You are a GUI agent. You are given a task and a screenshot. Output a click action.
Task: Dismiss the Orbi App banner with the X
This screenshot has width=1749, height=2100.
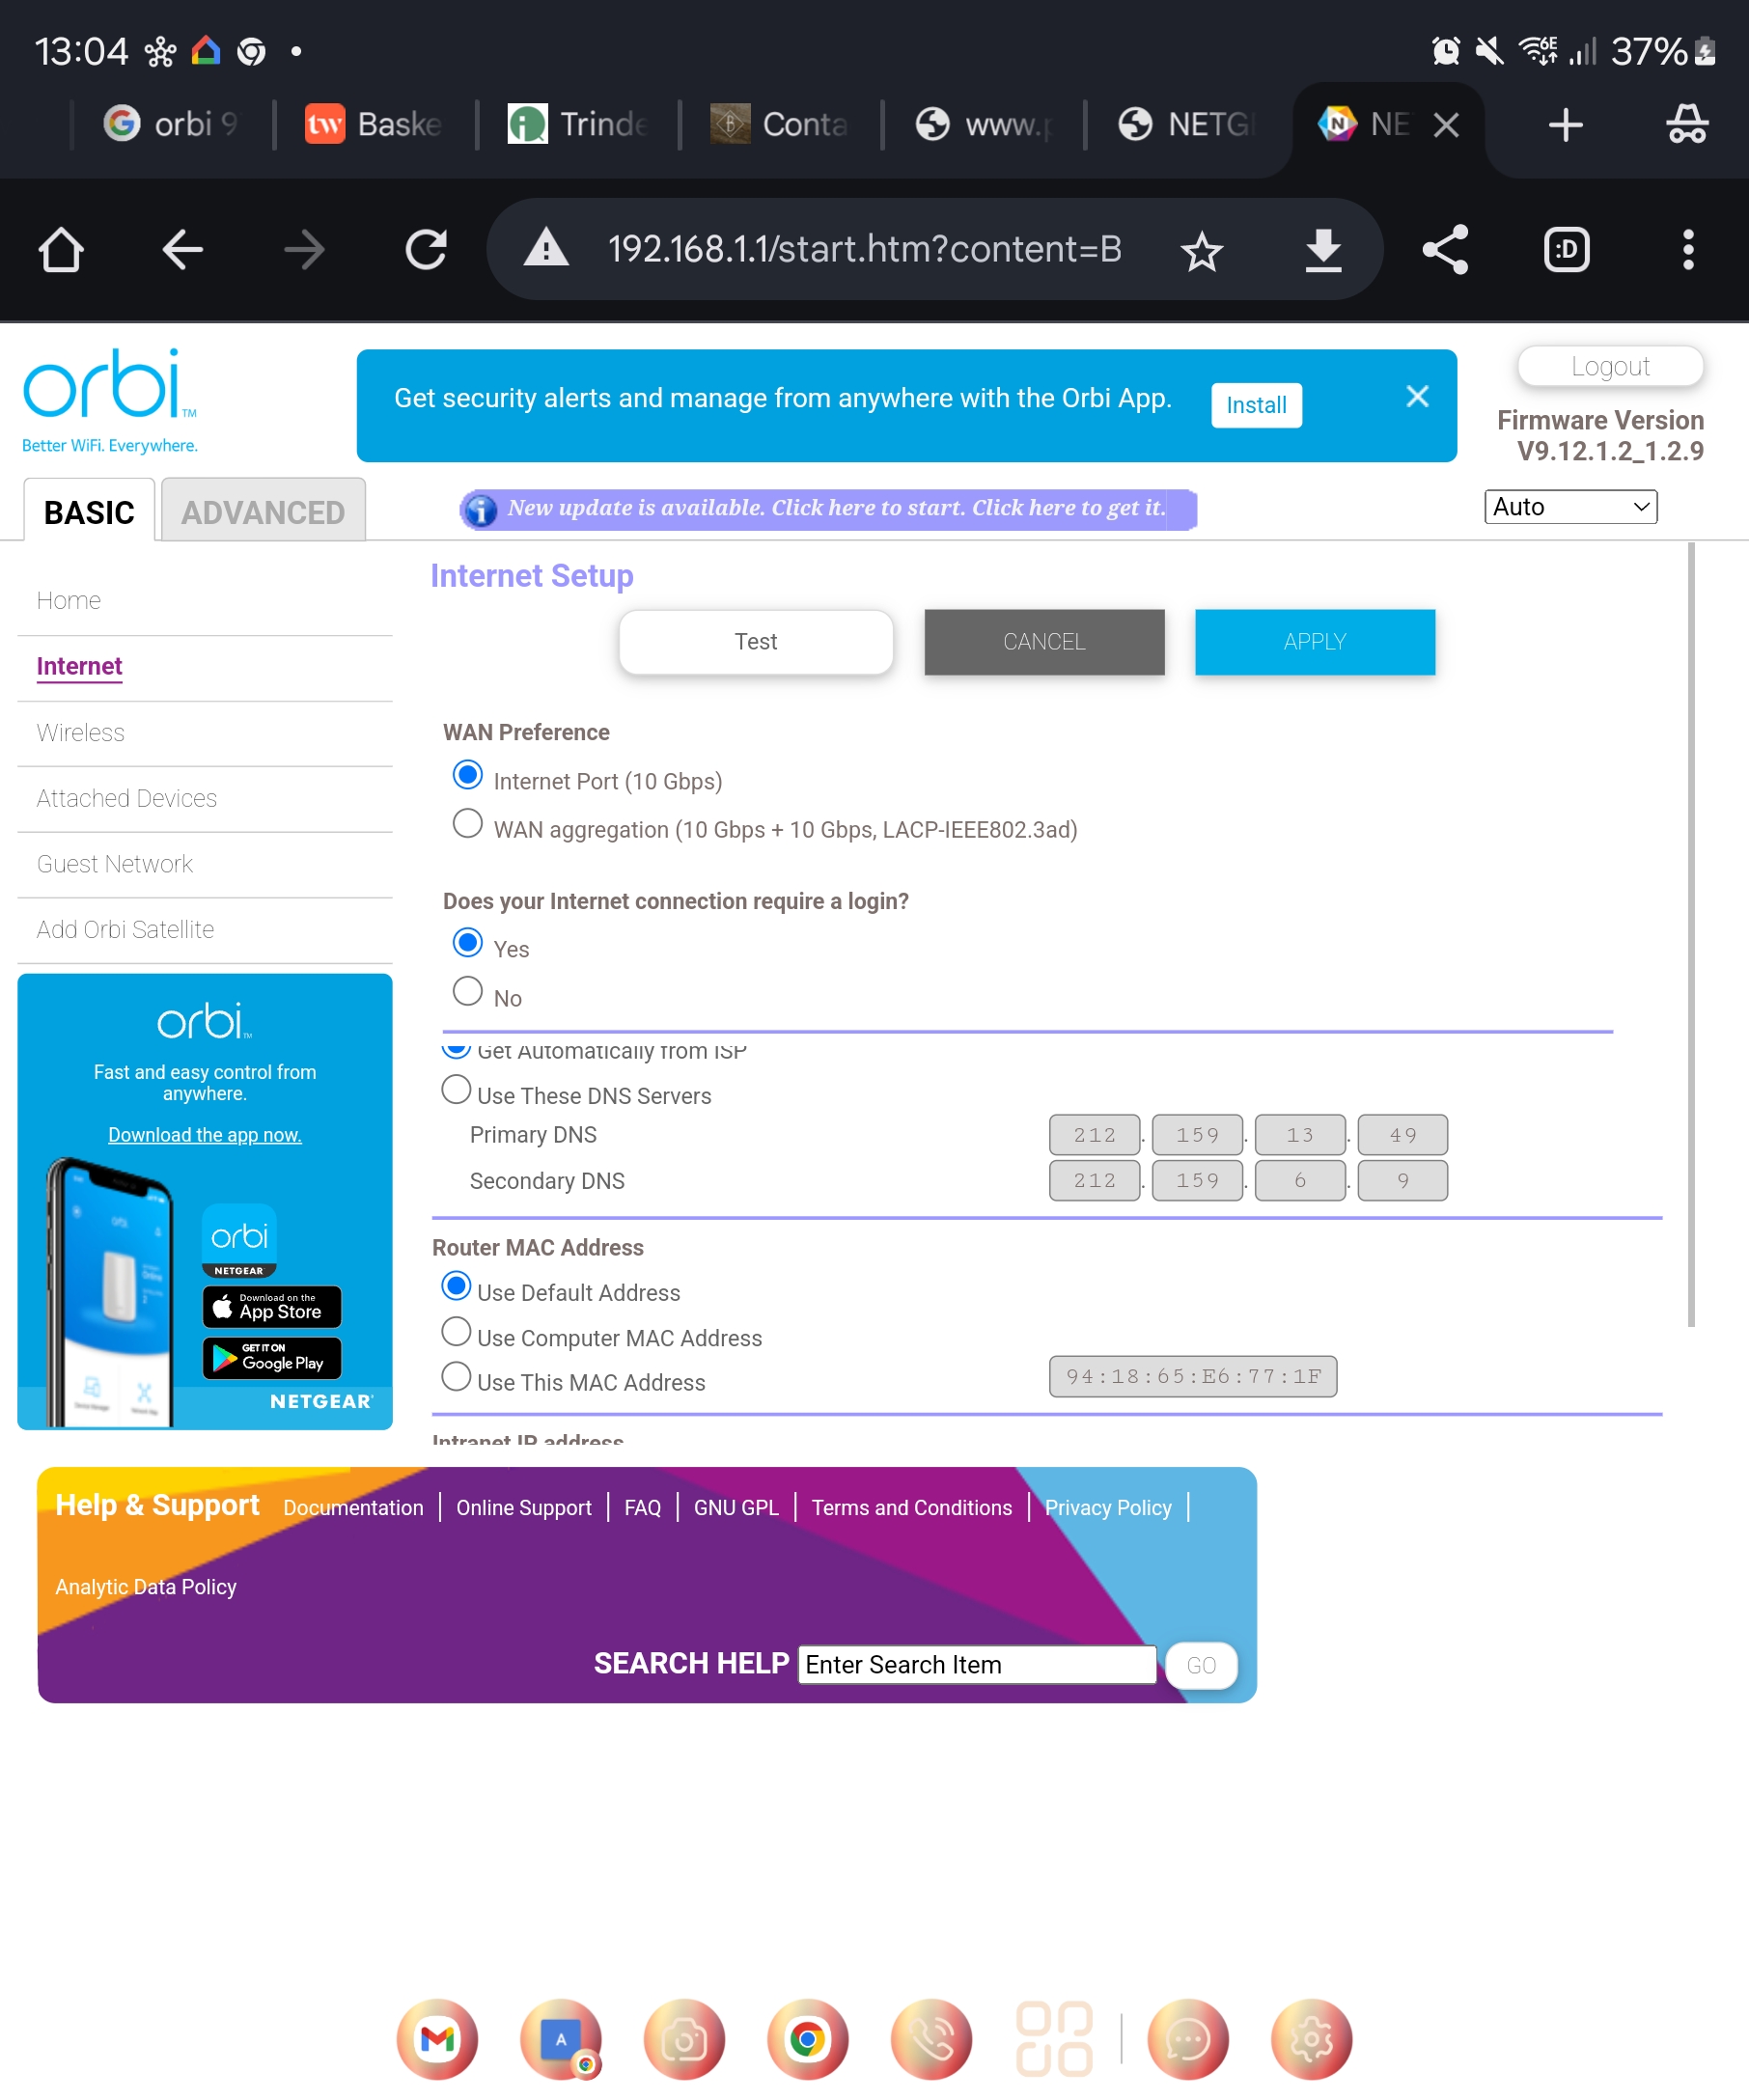1417,397
